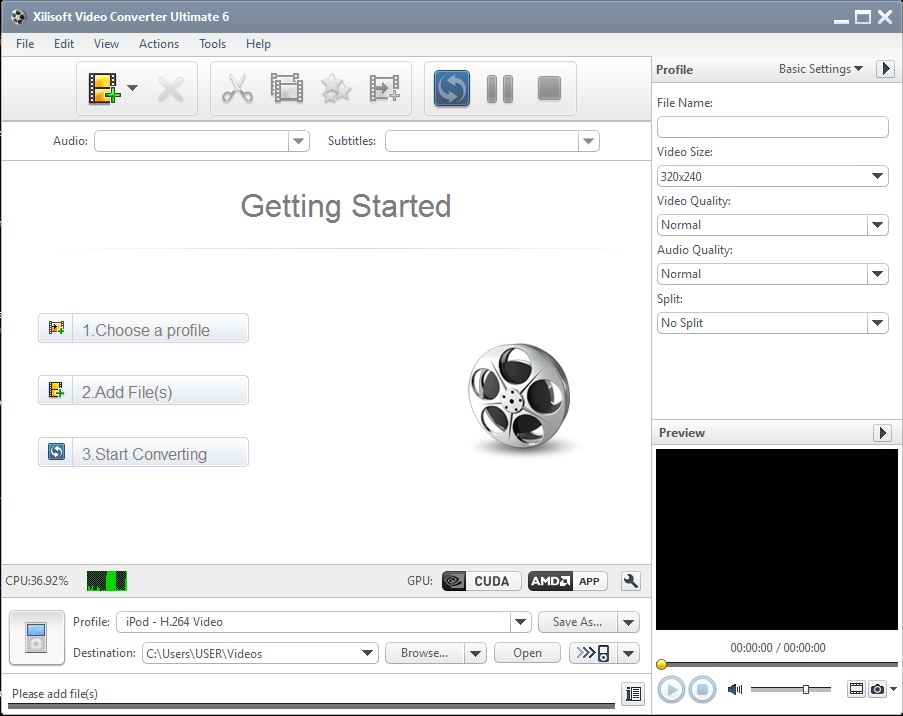903x716 pixels.
Task: Take a snapshot with the camera icon
Action: [x=878, y=689]
